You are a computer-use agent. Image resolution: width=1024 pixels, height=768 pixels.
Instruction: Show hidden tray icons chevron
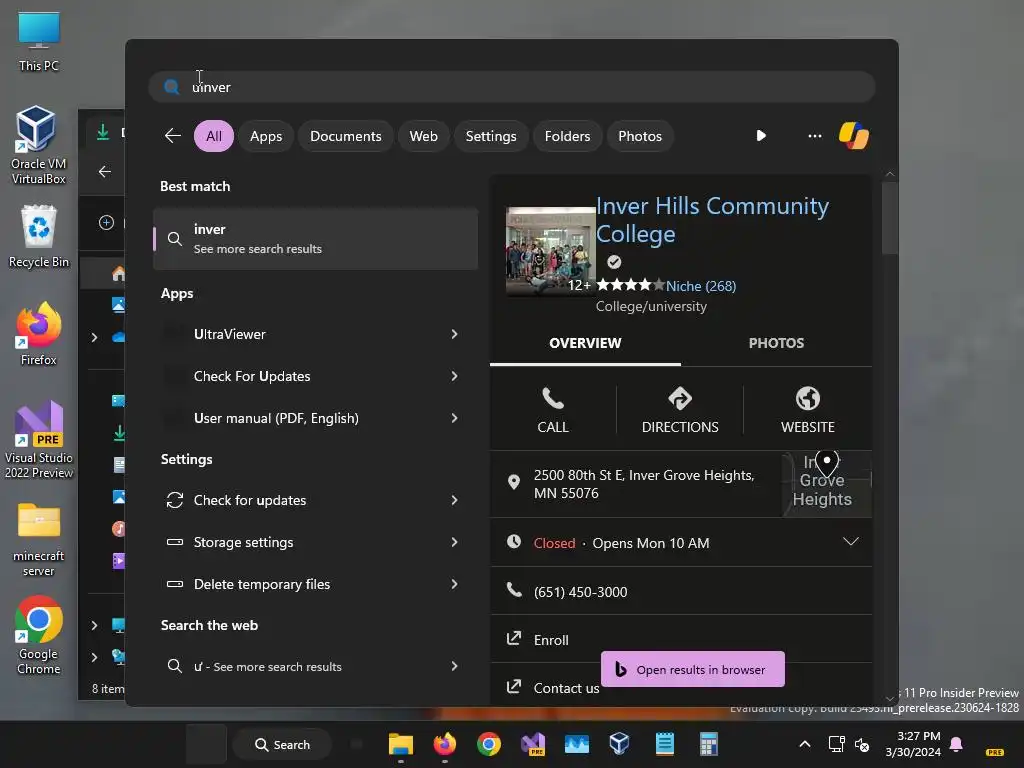(x=805, y=744)
